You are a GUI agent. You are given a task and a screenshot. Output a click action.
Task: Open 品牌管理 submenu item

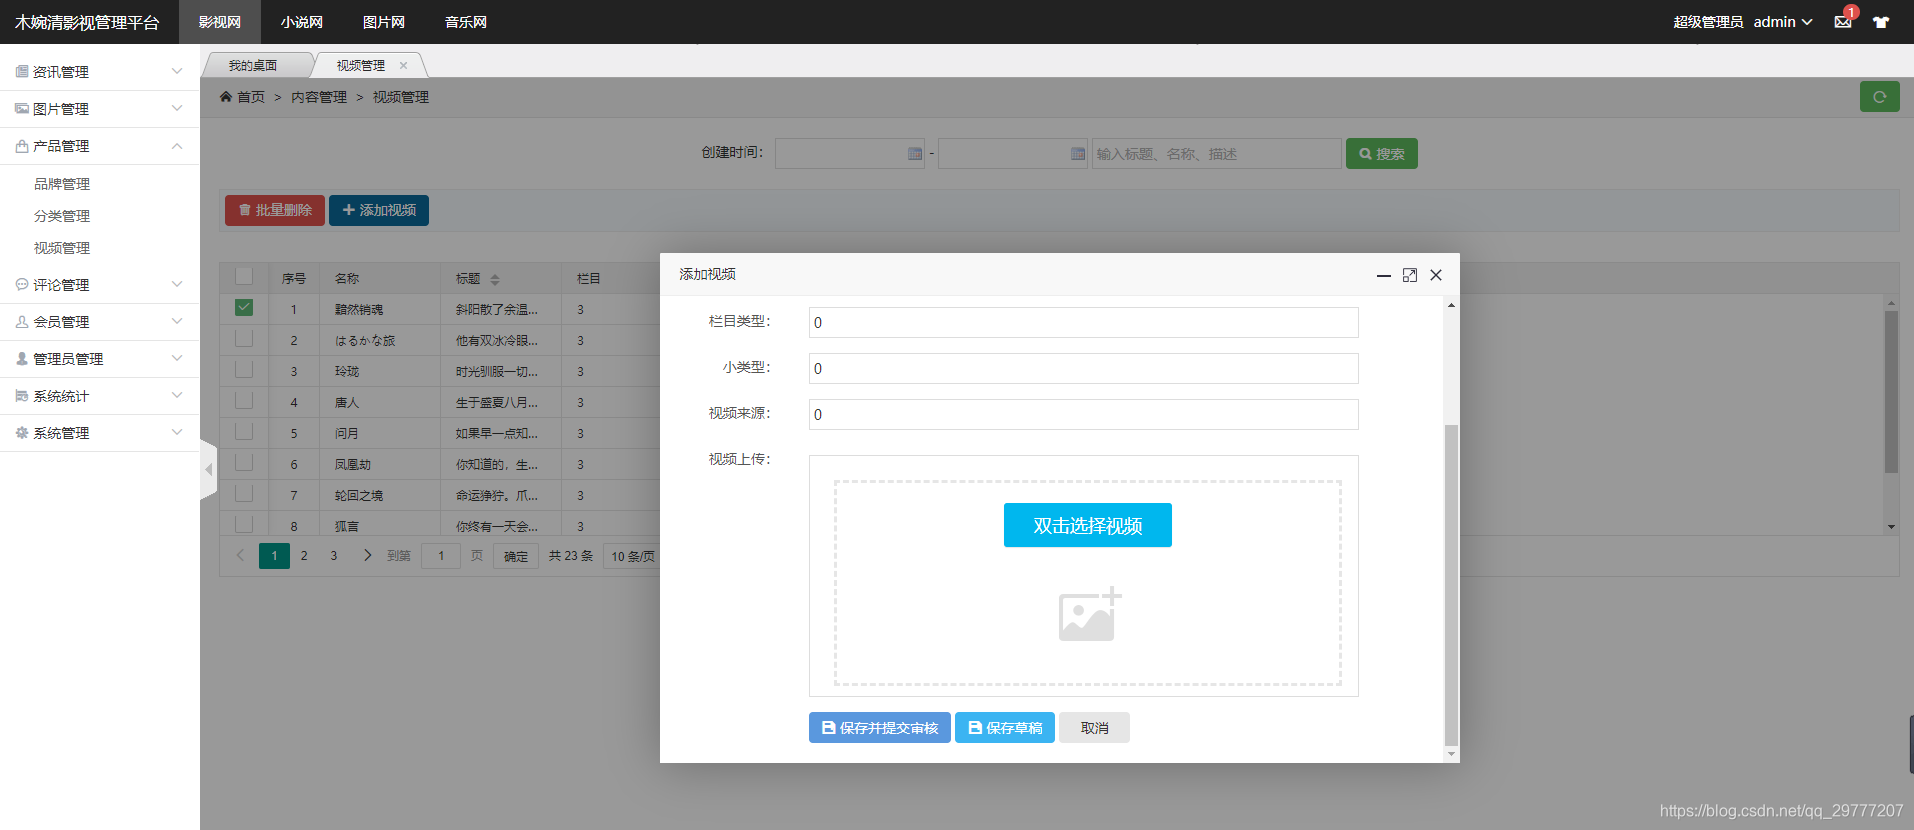pos(62,184)
